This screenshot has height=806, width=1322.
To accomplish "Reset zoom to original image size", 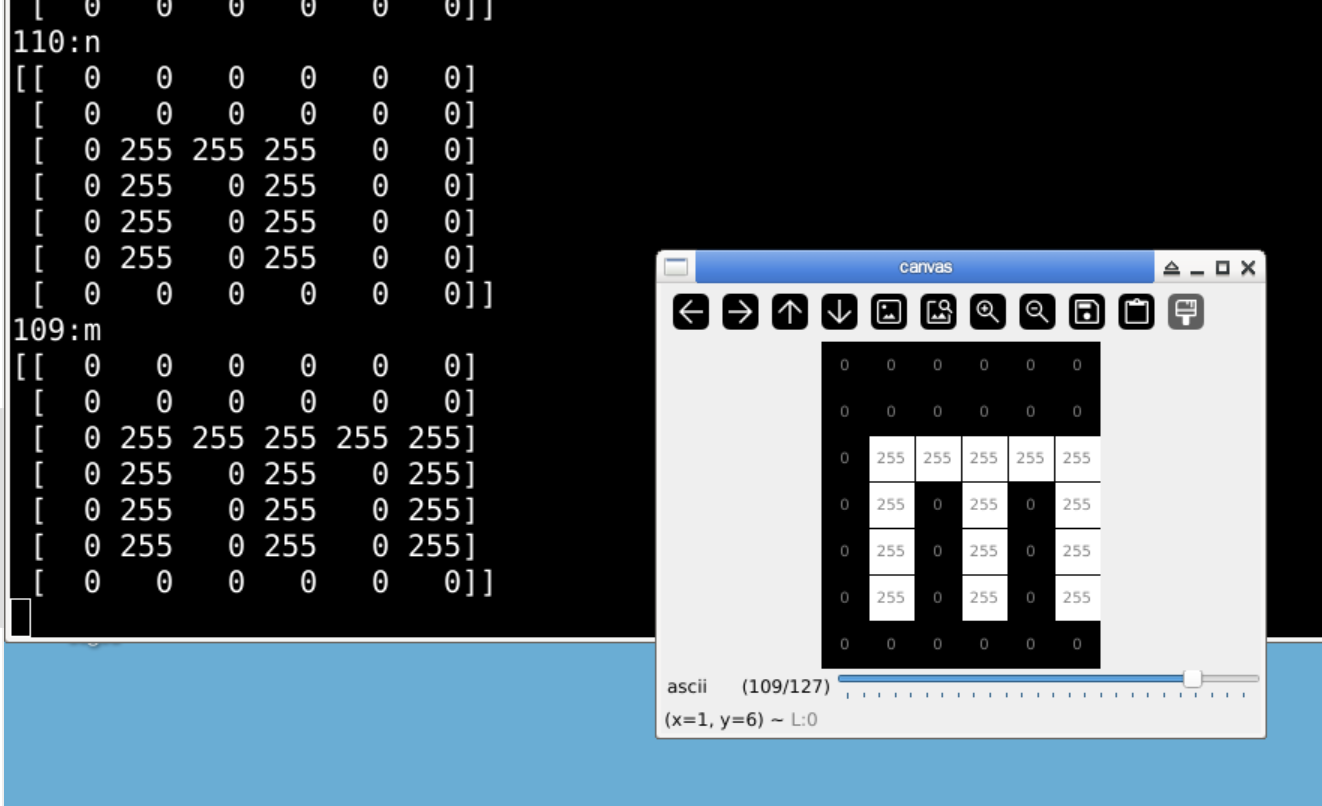I will tap(889, 312).
